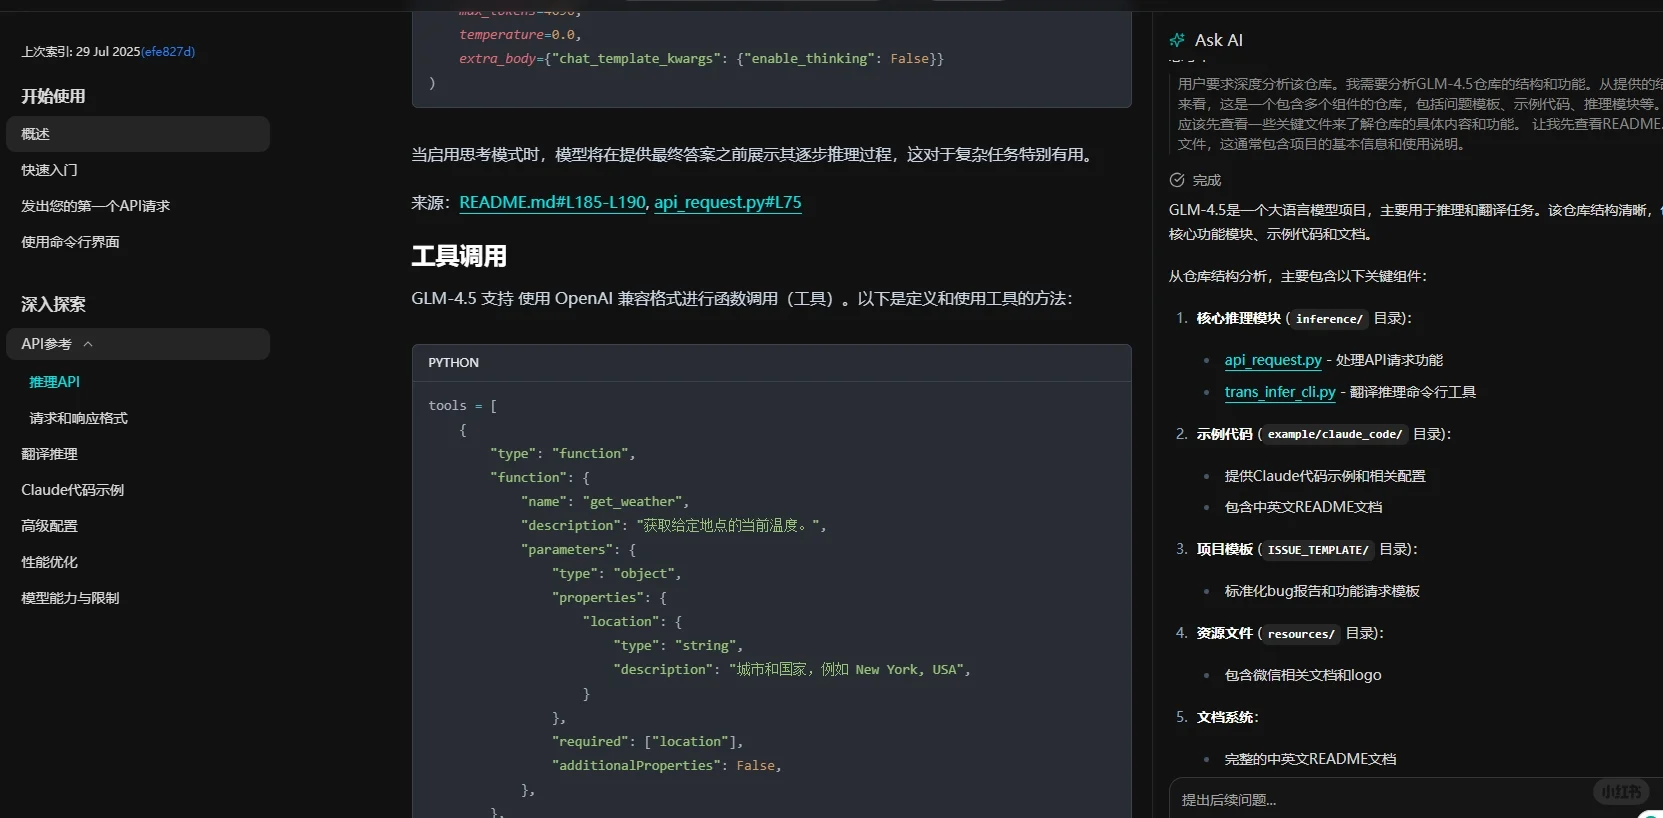This screenshot has width=1663, height=818.
Task: Click the check-circle icon beside 完成
Action: (1177, 180)
